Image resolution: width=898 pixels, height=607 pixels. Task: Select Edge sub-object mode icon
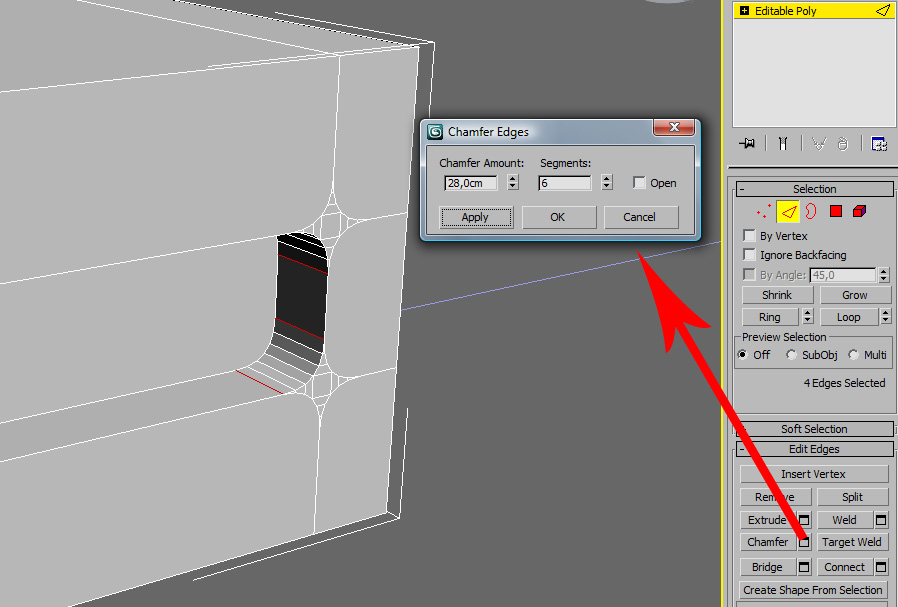pos(788,212)
